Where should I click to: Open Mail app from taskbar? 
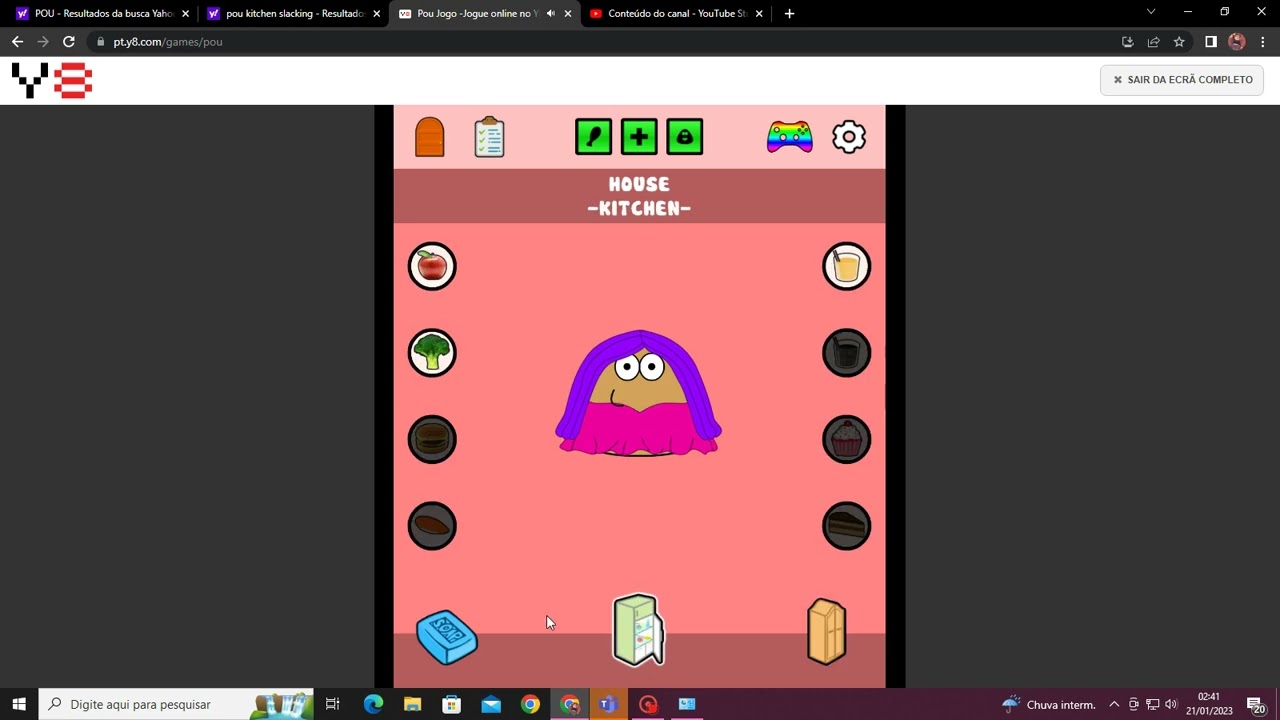(x=491, y=704)
